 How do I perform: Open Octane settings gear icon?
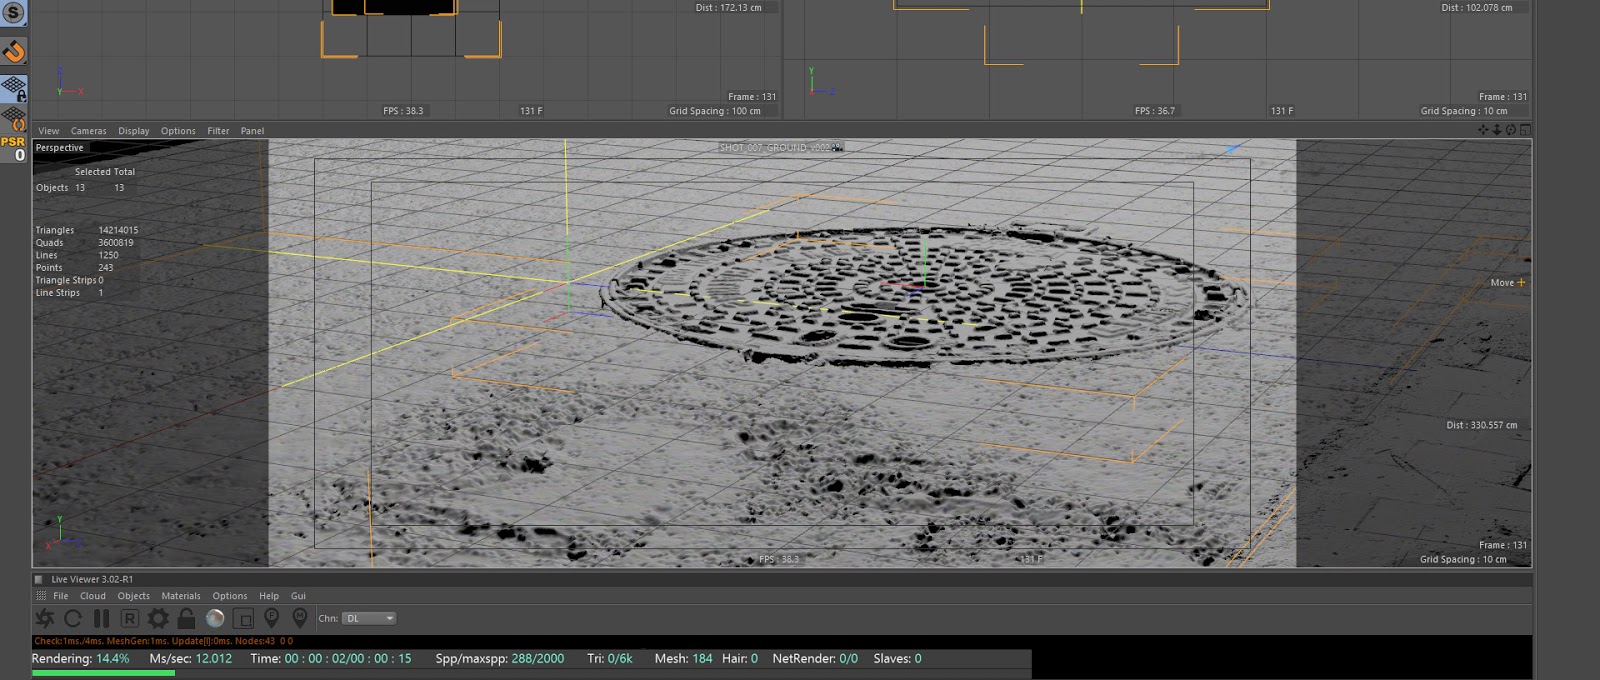158,619
